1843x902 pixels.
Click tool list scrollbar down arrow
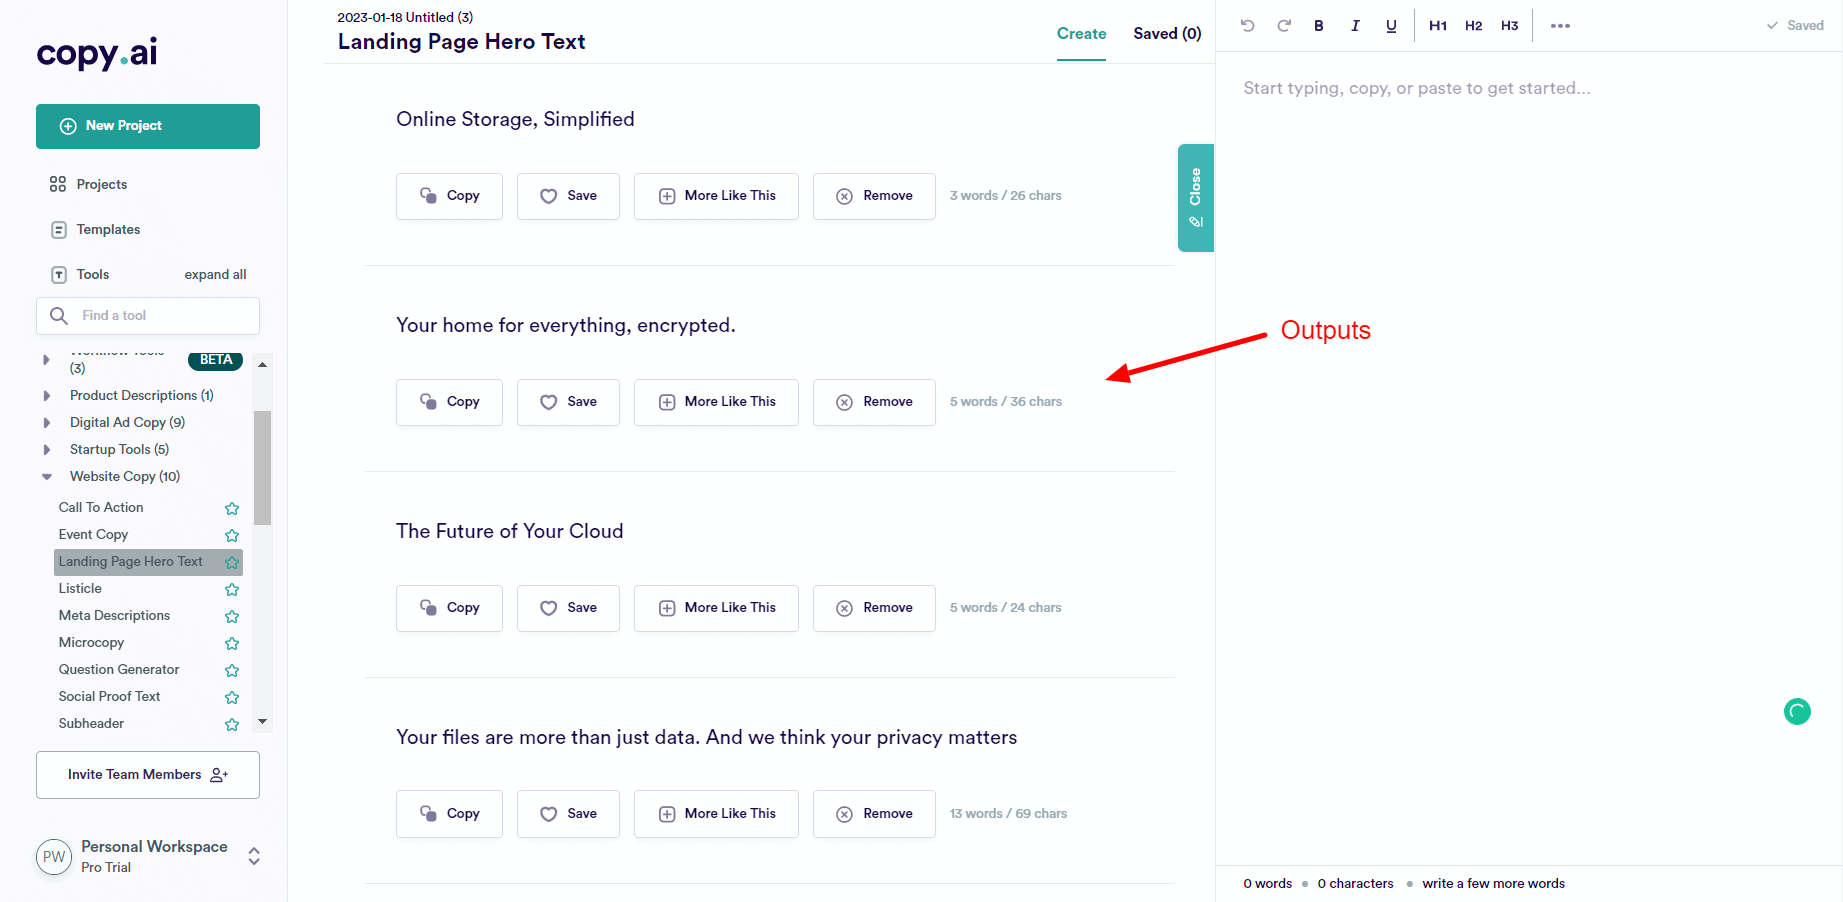[262, 721]
